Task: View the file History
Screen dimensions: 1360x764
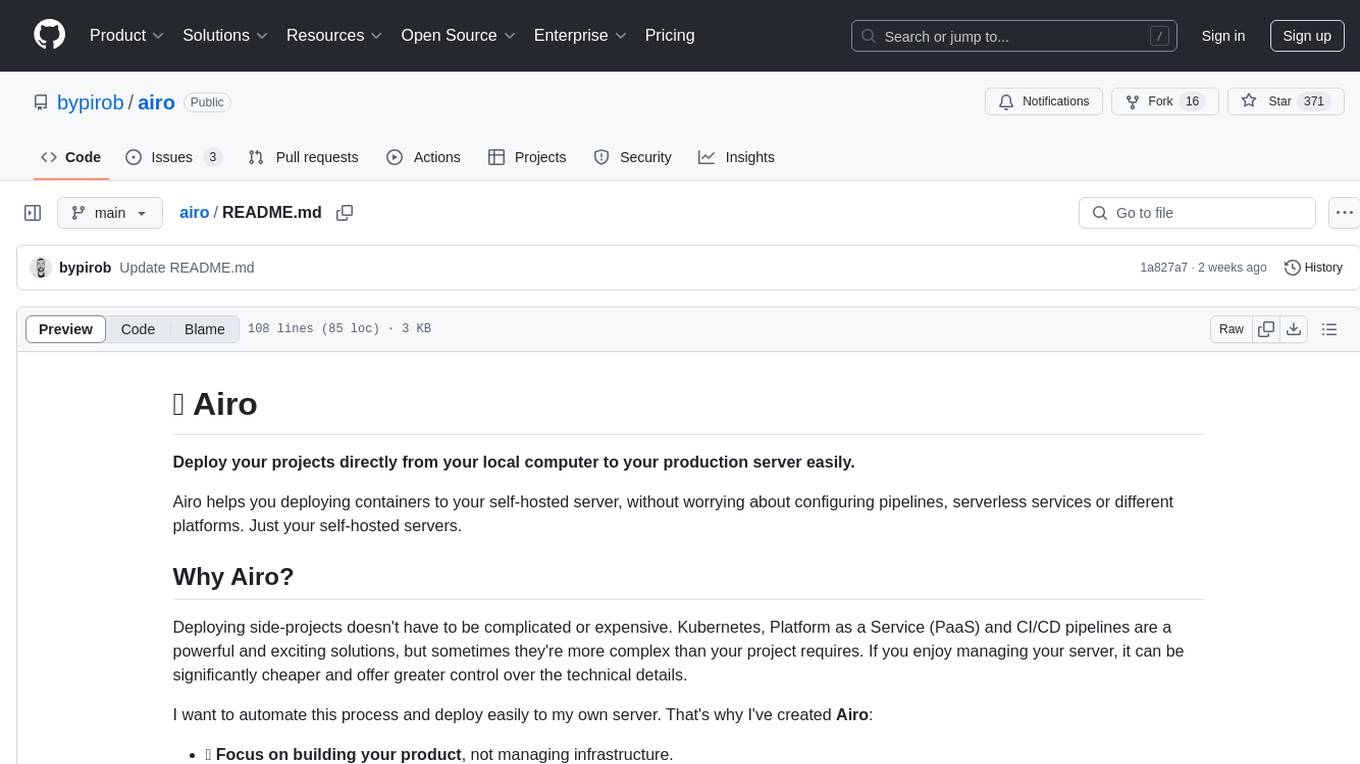Action: [1313, 268]
